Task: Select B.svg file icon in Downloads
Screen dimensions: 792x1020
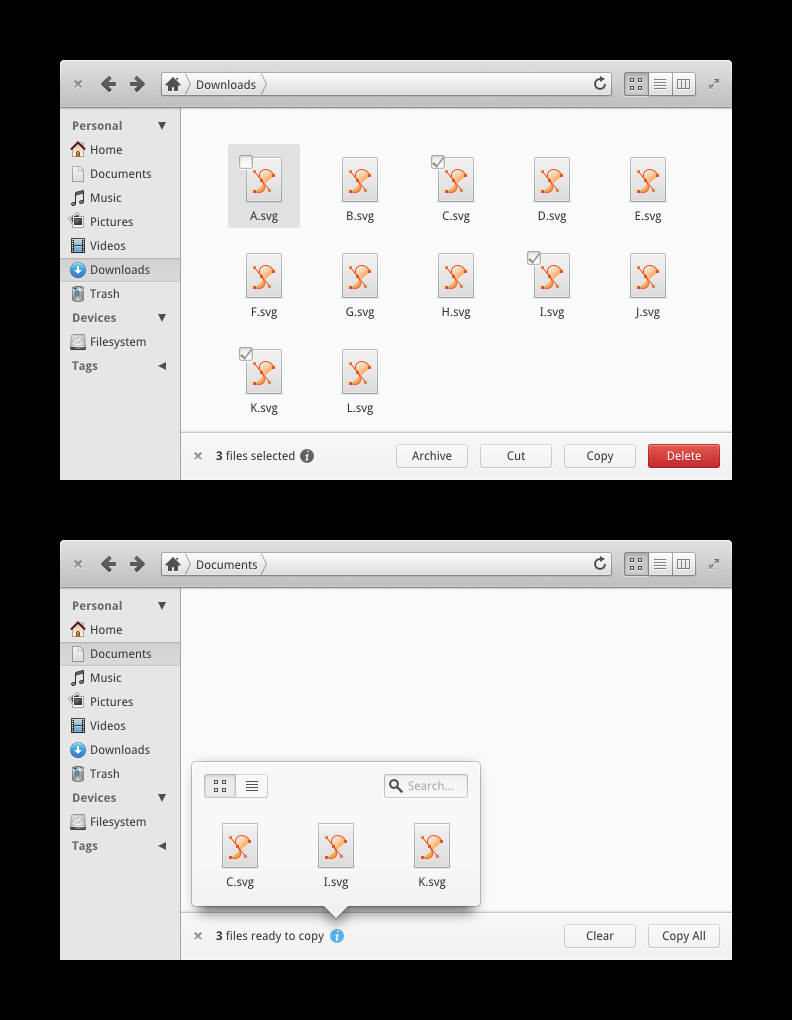Action: [360, 180]
